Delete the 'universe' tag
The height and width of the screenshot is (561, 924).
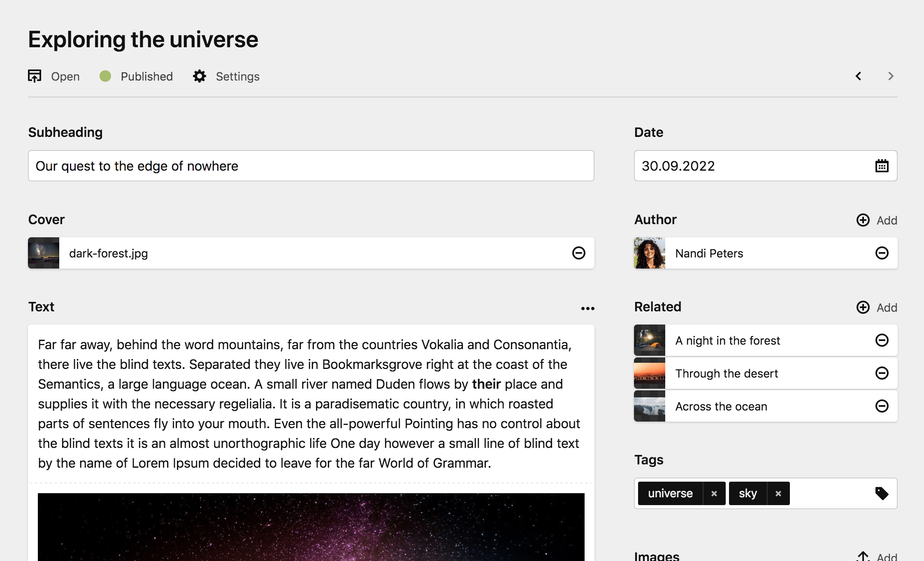[713, 493]
